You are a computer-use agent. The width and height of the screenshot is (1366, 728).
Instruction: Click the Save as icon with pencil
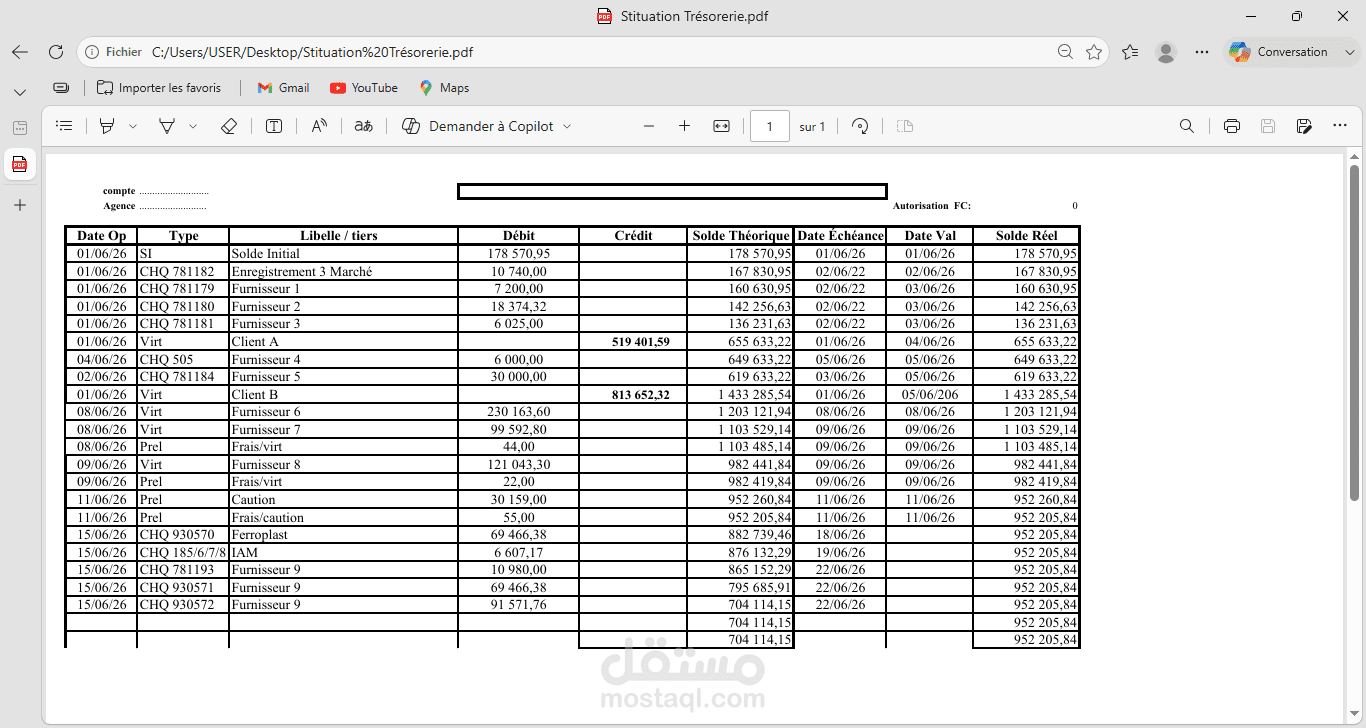[x=1304, y=126]
